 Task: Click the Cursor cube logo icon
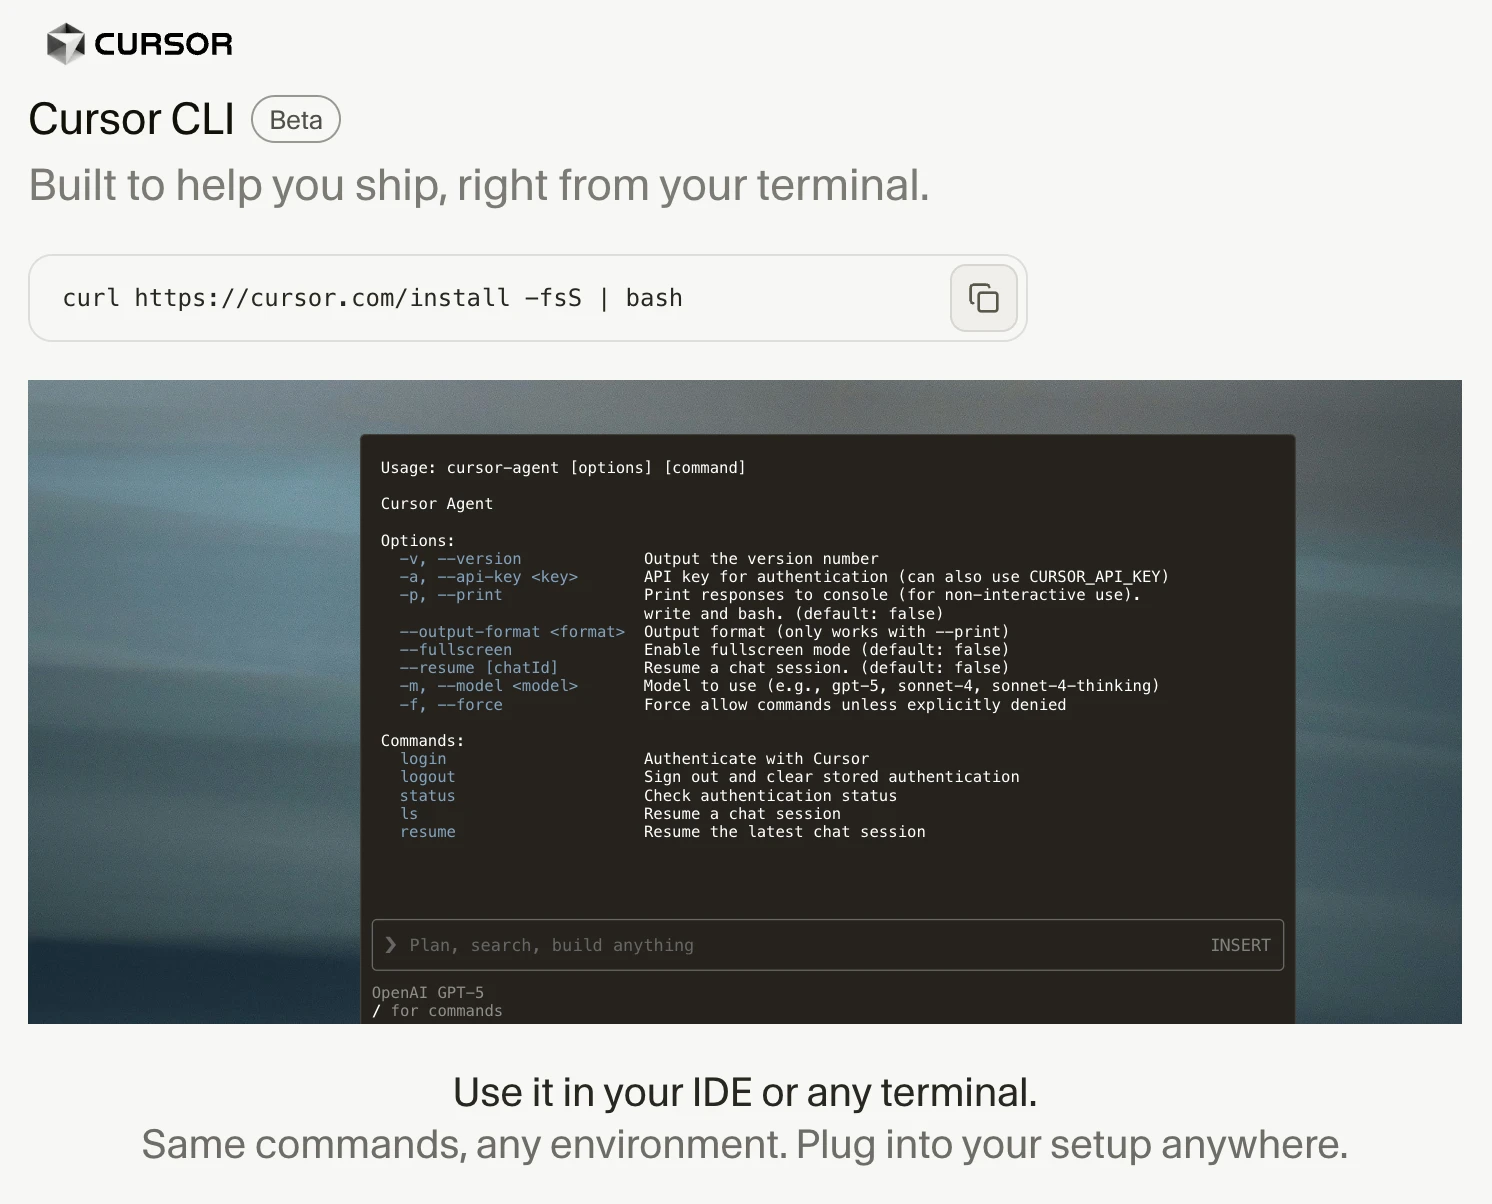(x=66, y=44)
